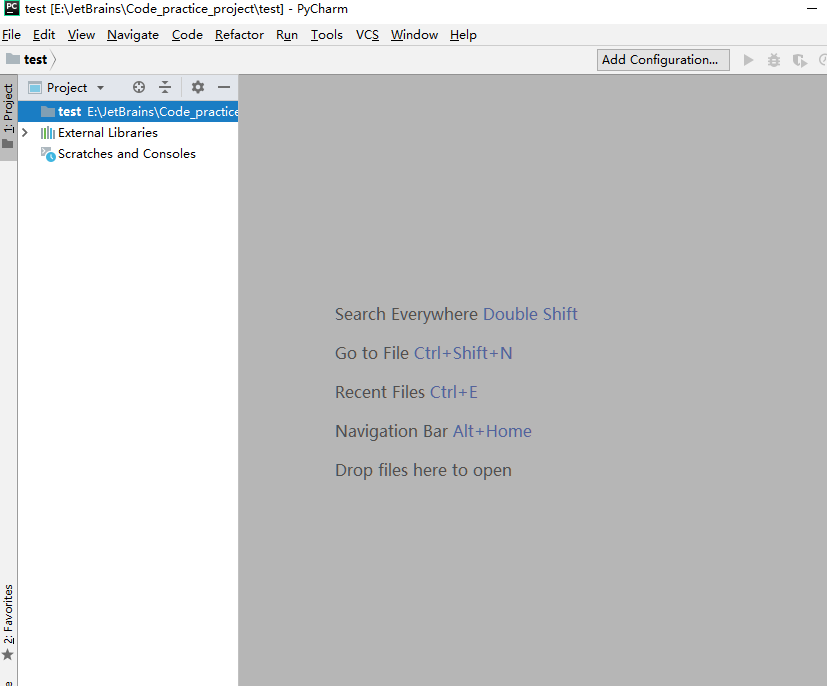Viewport: 827px width, 686px height.
Task: Open the Tools menu
Action: pyautogui.click(x=326, y=35)
